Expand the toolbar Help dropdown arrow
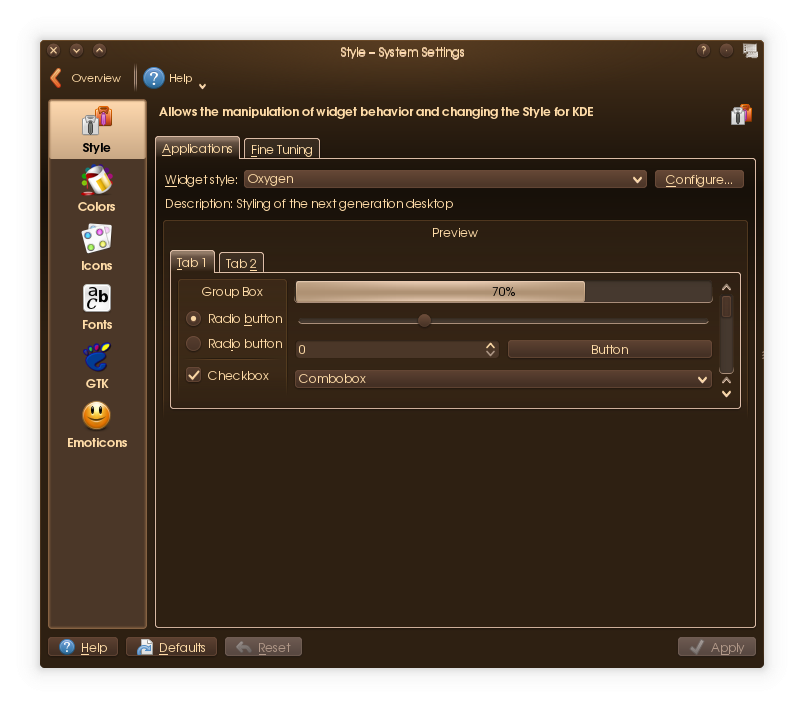Image resolution: width=804 pixels, height=708 pixels. 203,86
